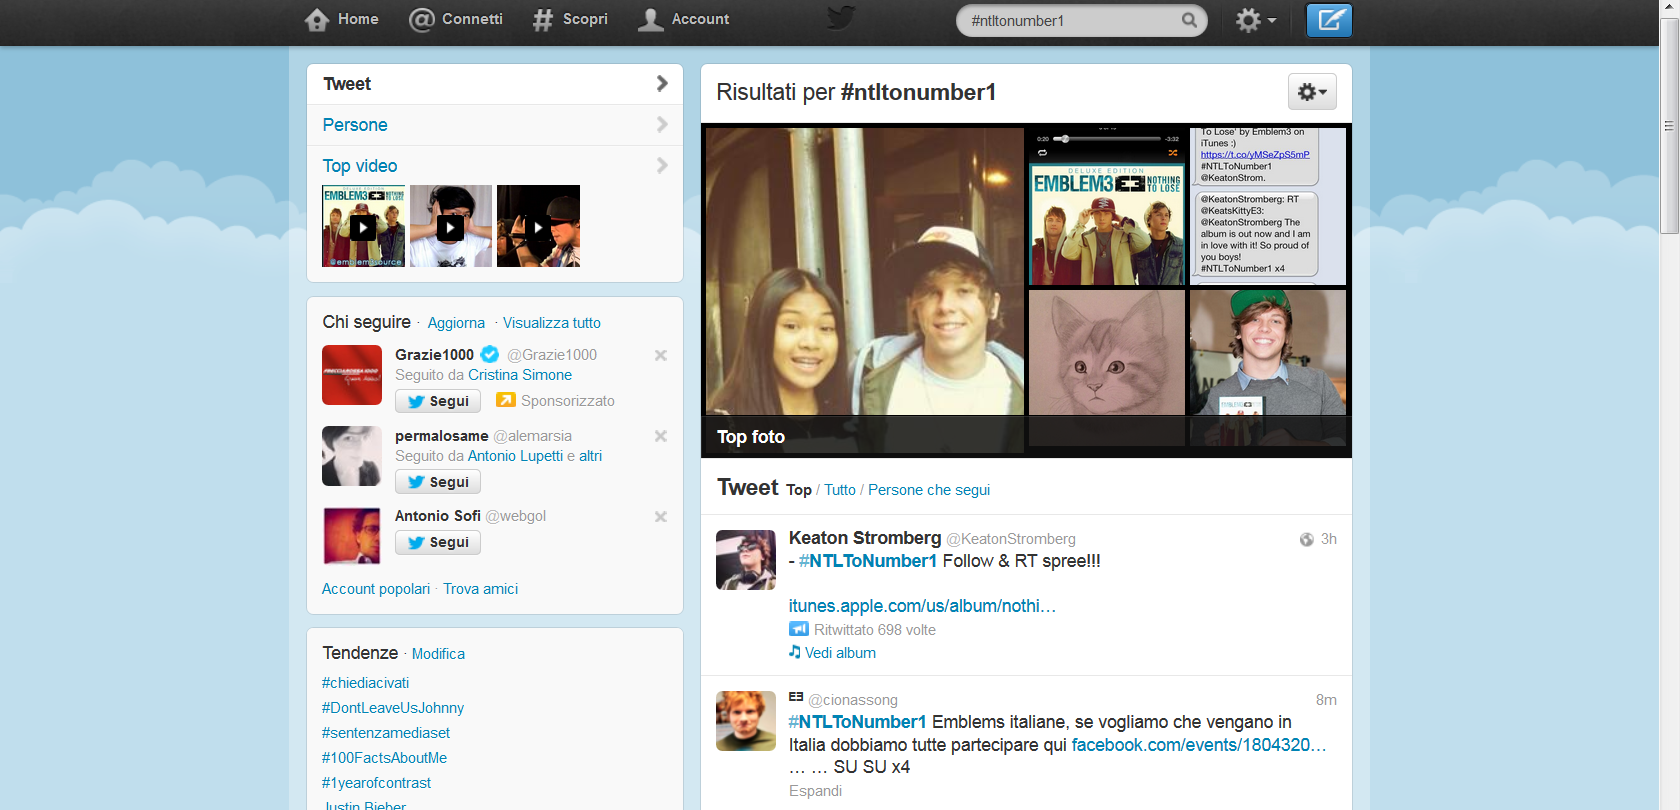The image size is (1680, 810).
Task: Click the Top foto label
Action: pos(751,437)
